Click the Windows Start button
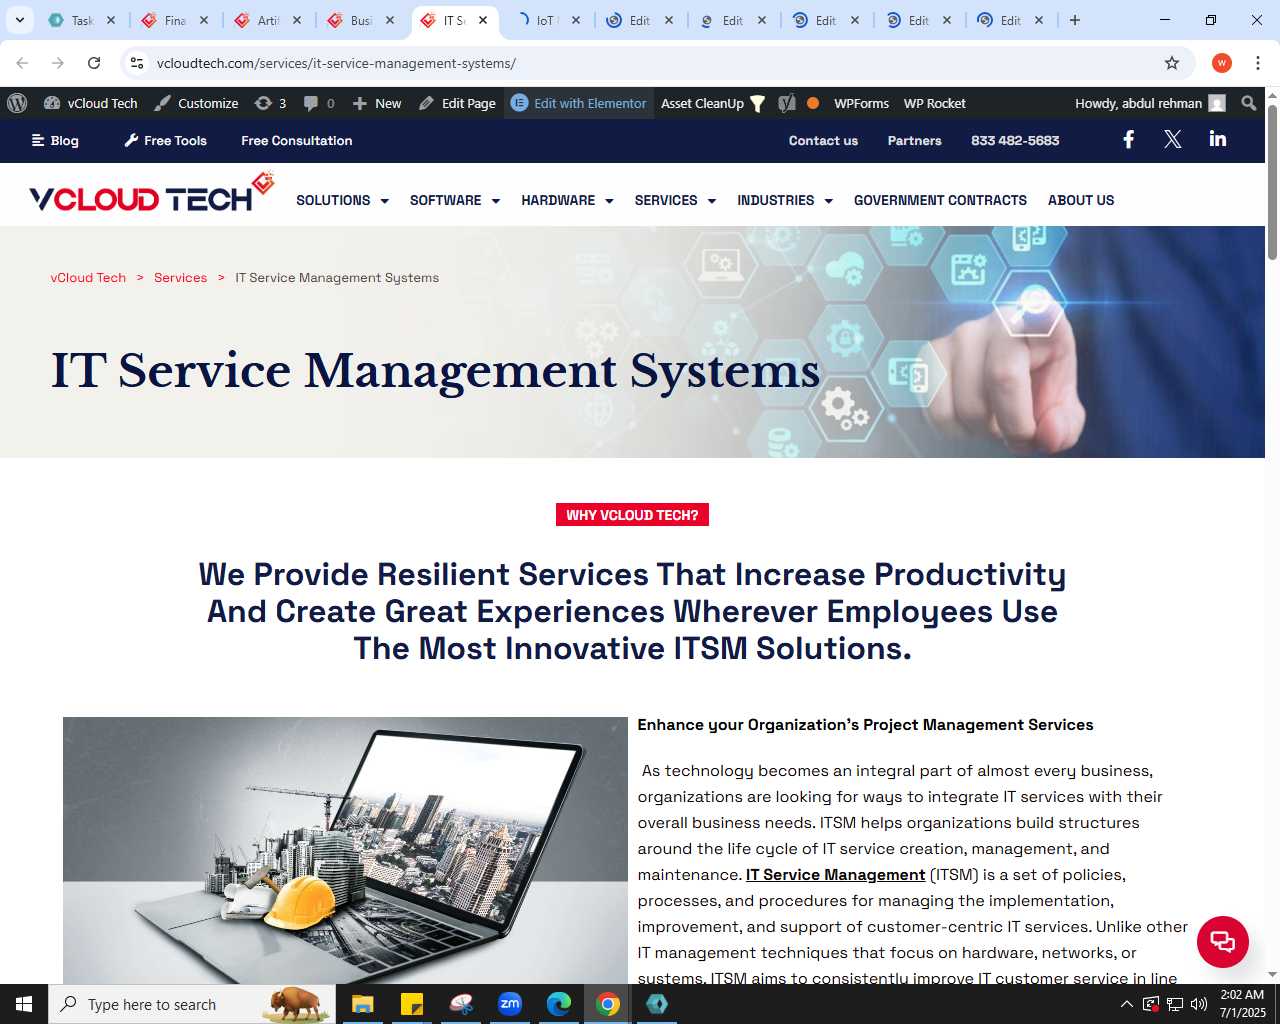This screenshot has width=1280, height=1024. coord(24,1004)
